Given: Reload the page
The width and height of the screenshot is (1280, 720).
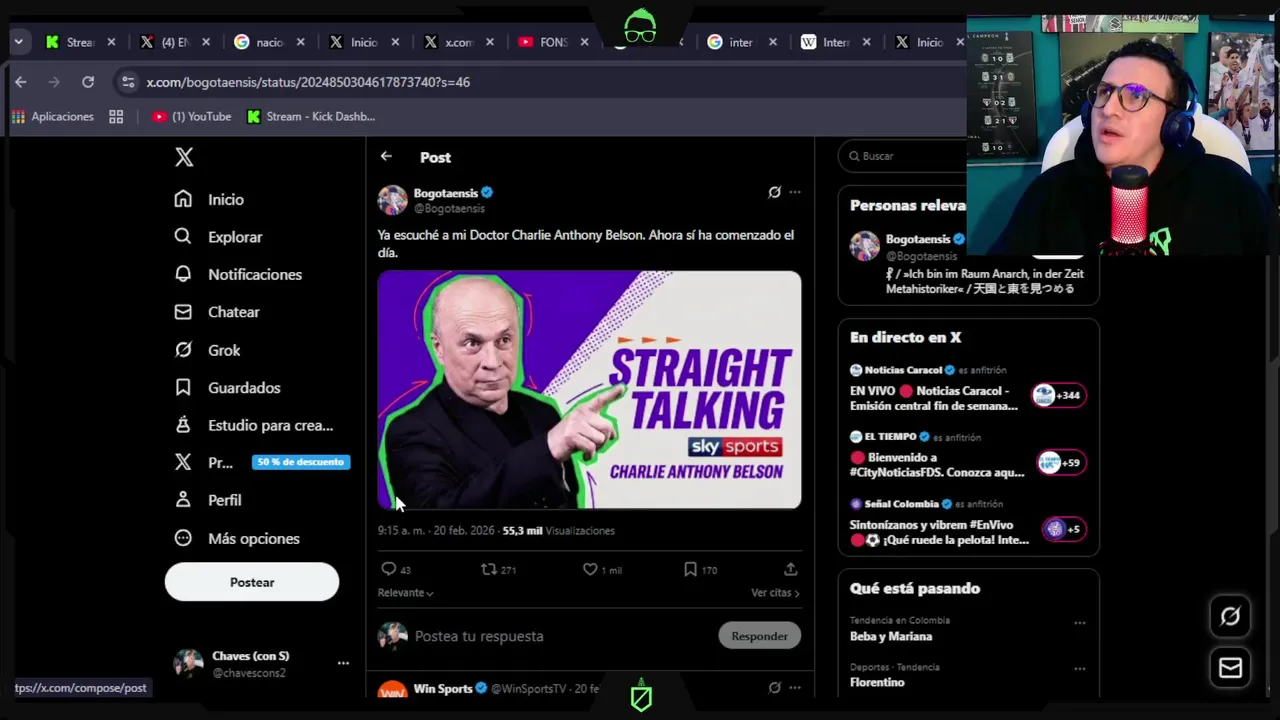Looking at the screenshot, I should pyautogui.click(x=88, y=82).
